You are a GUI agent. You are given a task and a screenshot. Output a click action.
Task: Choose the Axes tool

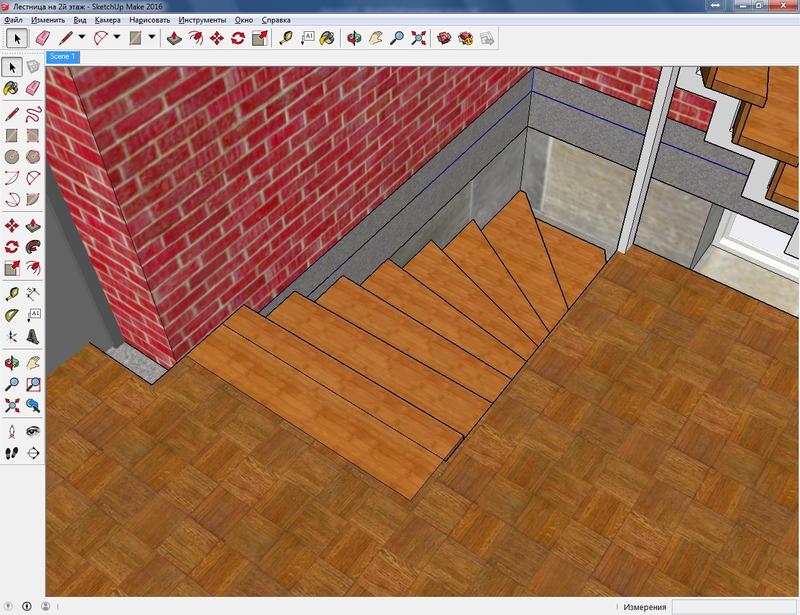click(x=12, y=336)
